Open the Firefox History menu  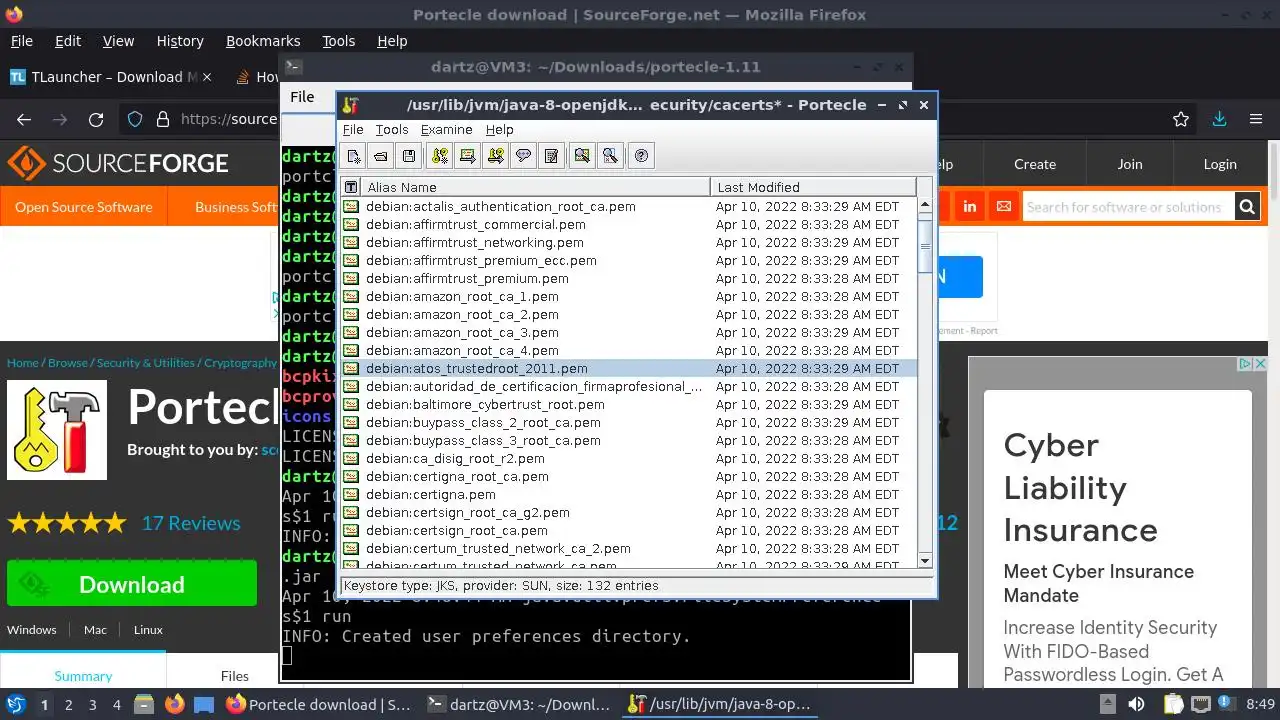[x=180, y=41]
